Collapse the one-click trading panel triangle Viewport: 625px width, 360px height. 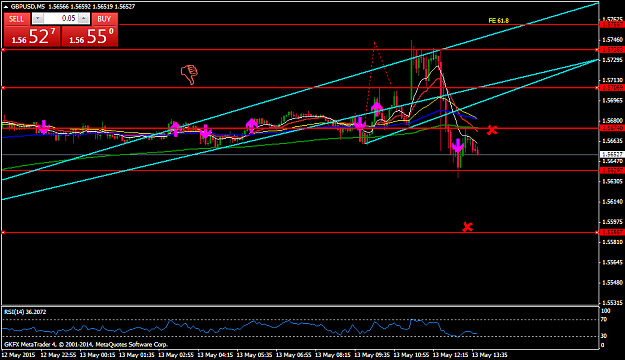(6, 6)
